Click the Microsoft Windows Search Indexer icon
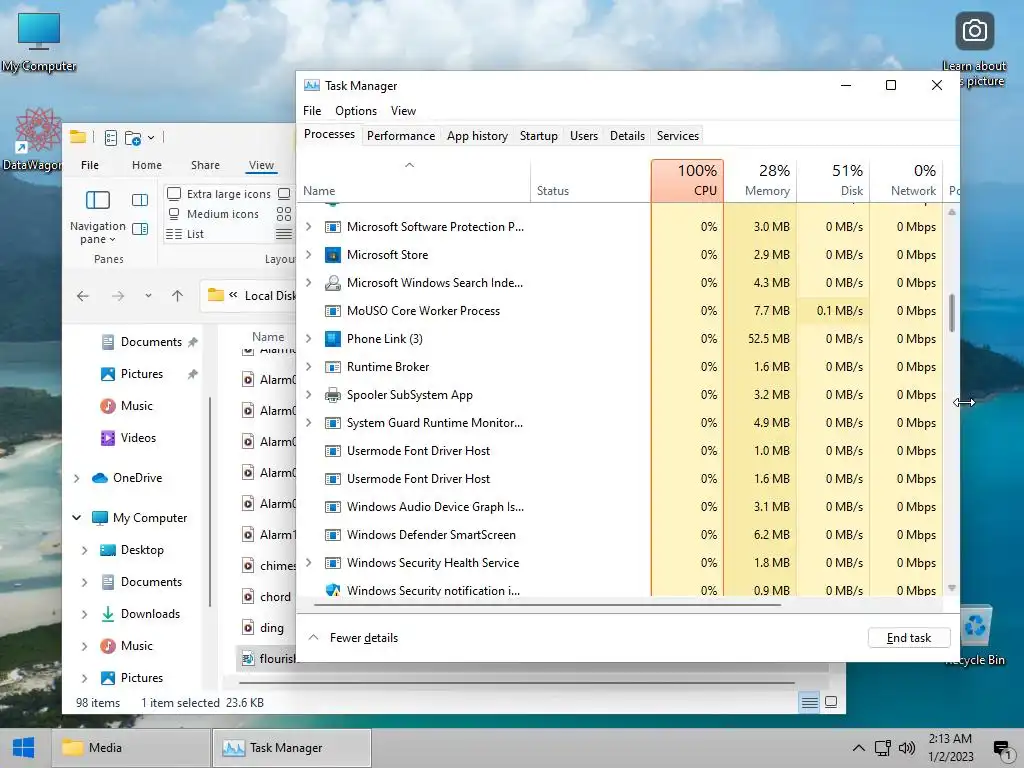The image size is (1024, 768). tap(332, 283)
